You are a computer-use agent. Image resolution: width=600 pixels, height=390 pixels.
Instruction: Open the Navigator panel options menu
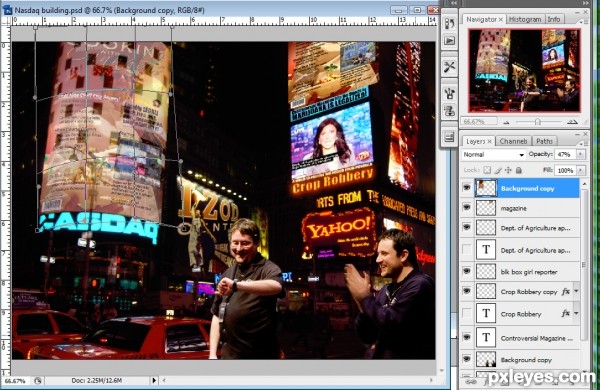click(x=583, y=23)
